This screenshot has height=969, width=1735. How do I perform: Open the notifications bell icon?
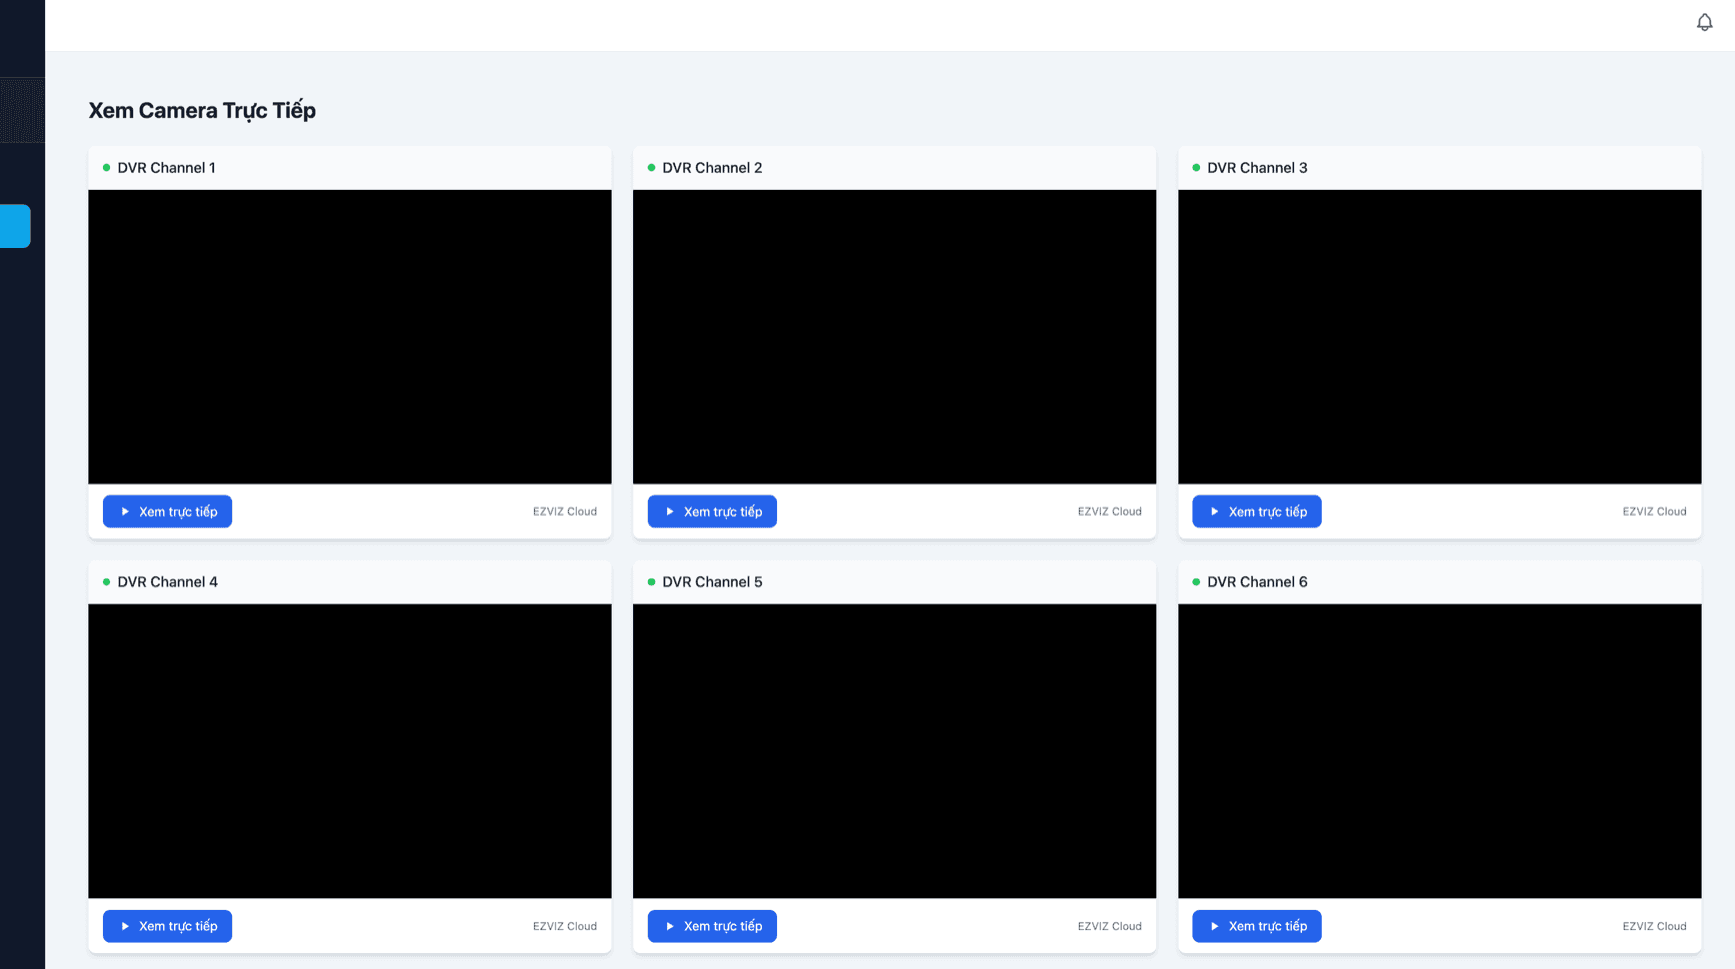click(1704, 22)
